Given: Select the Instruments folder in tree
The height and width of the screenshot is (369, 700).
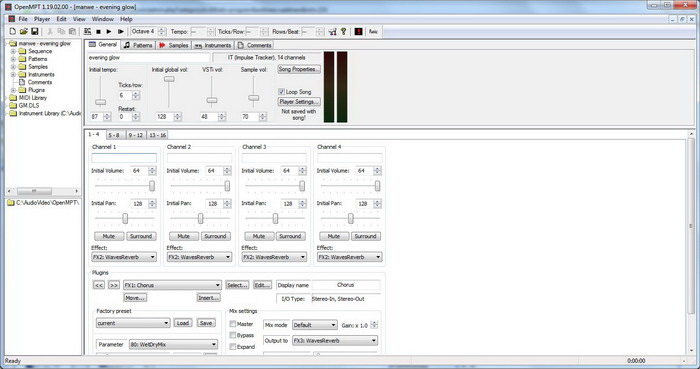Looking at the screenshot, I should 41,75.
